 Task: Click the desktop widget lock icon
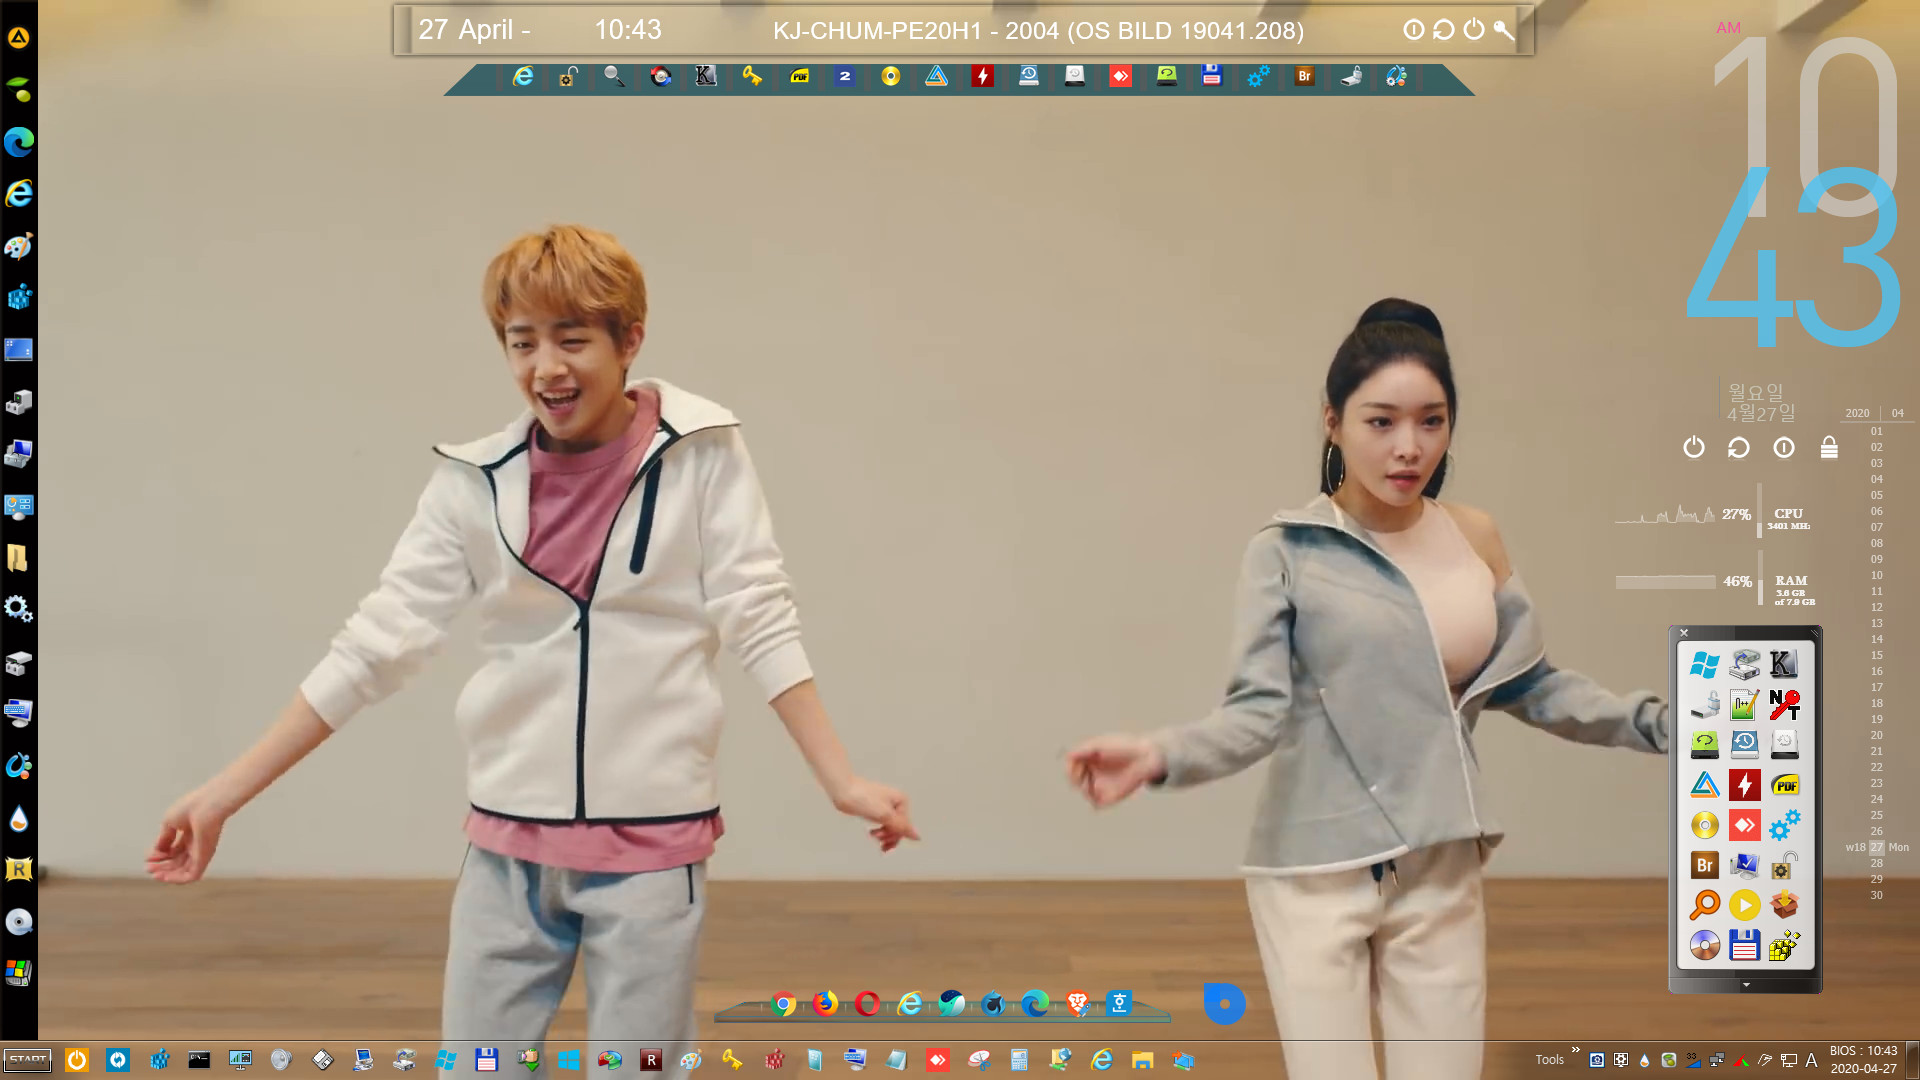point(1829,447)
